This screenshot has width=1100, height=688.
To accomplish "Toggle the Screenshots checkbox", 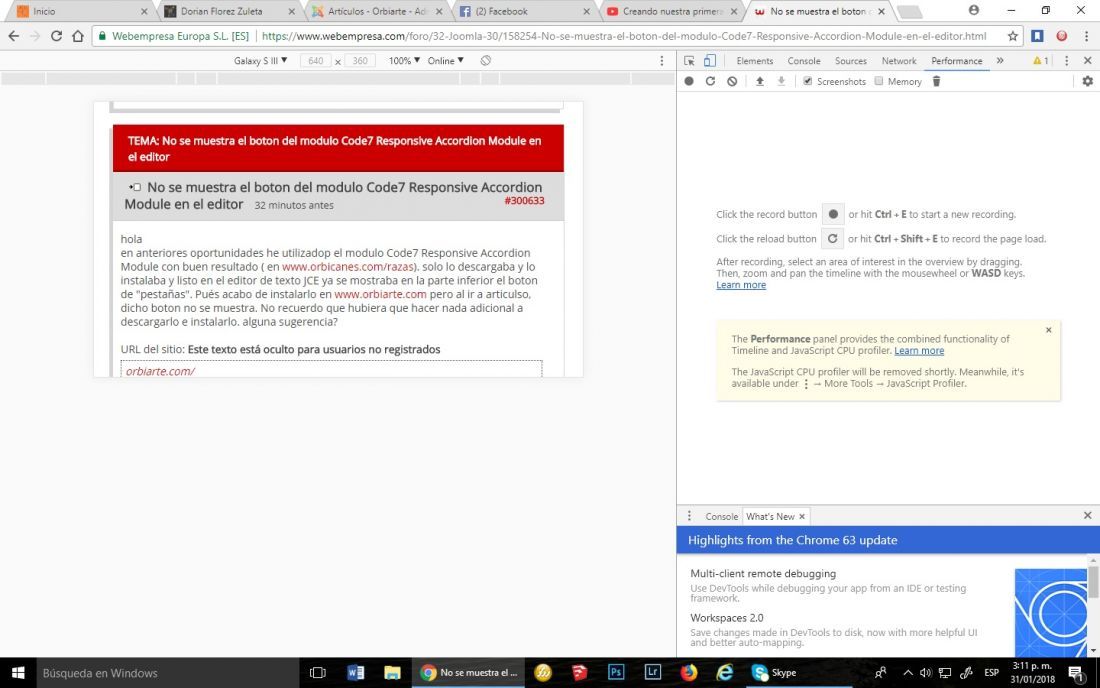I will [x=807, y=81].
